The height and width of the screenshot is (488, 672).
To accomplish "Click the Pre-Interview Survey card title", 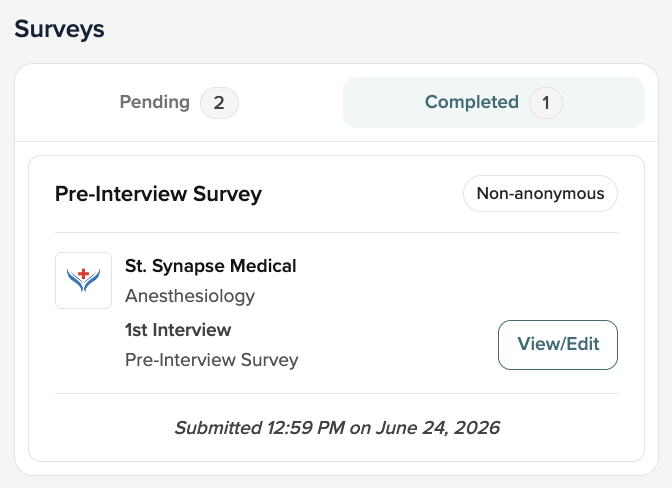I will [x=158, y=194].
